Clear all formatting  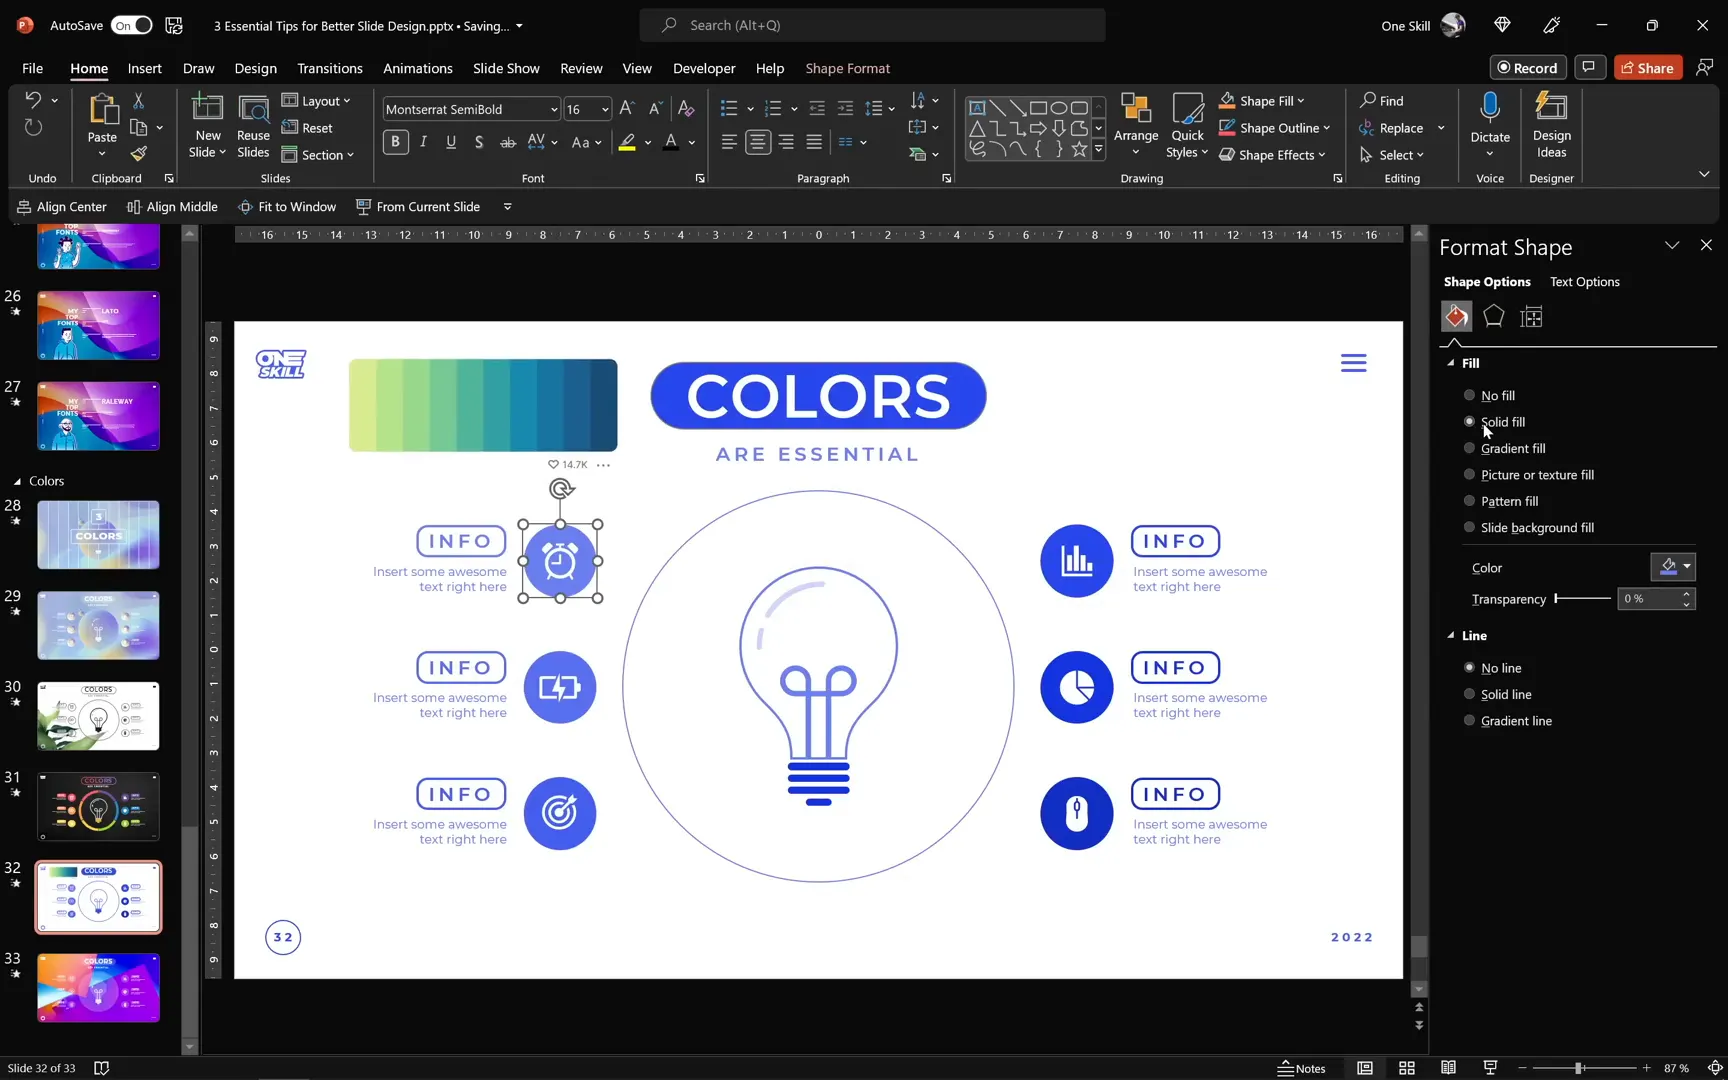pos(686,108)
